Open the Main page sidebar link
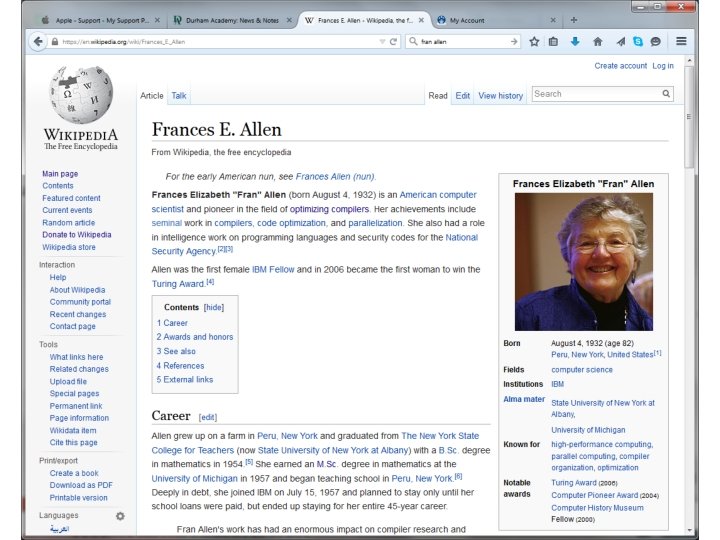720x540 pixels. [x=60, y=174]
